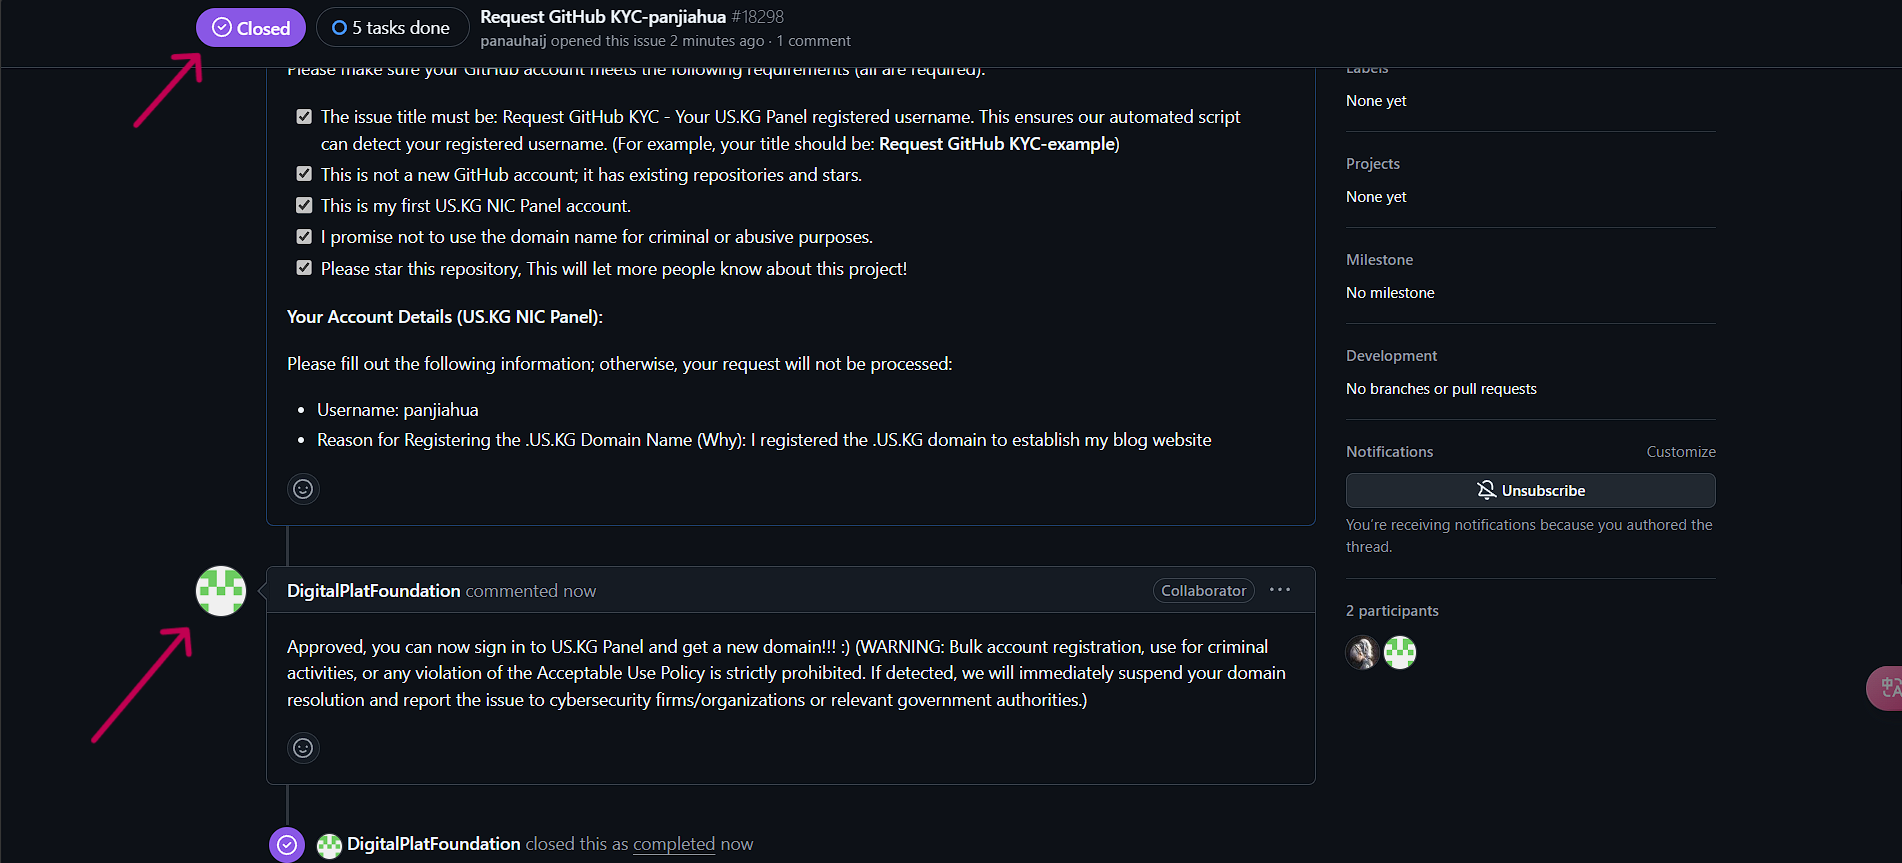Click the 'completed' link in the closed event
1902x863 pixels.
[x=674, y=844]
